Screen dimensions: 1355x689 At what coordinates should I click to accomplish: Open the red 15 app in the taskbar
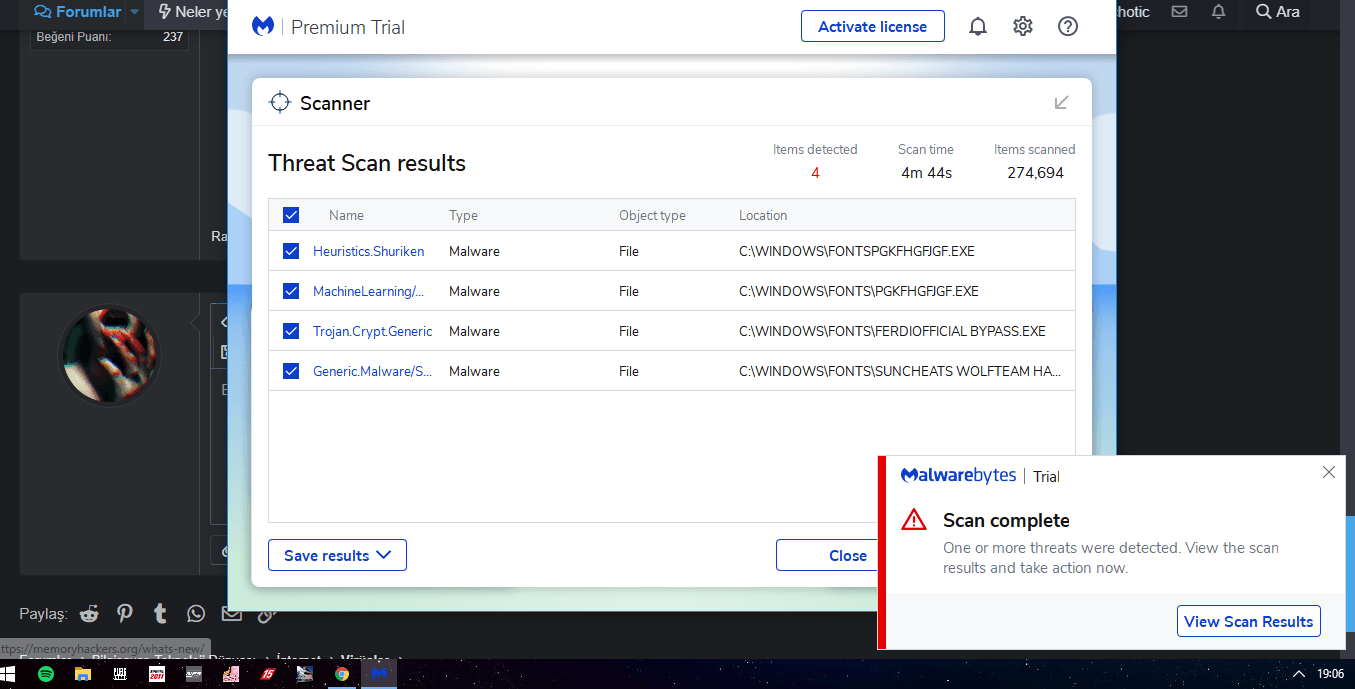point(268,674)
